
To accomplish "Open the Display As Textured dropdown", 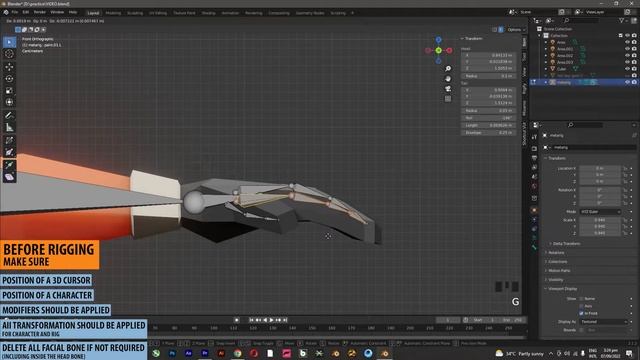I will tap(603, 322).
